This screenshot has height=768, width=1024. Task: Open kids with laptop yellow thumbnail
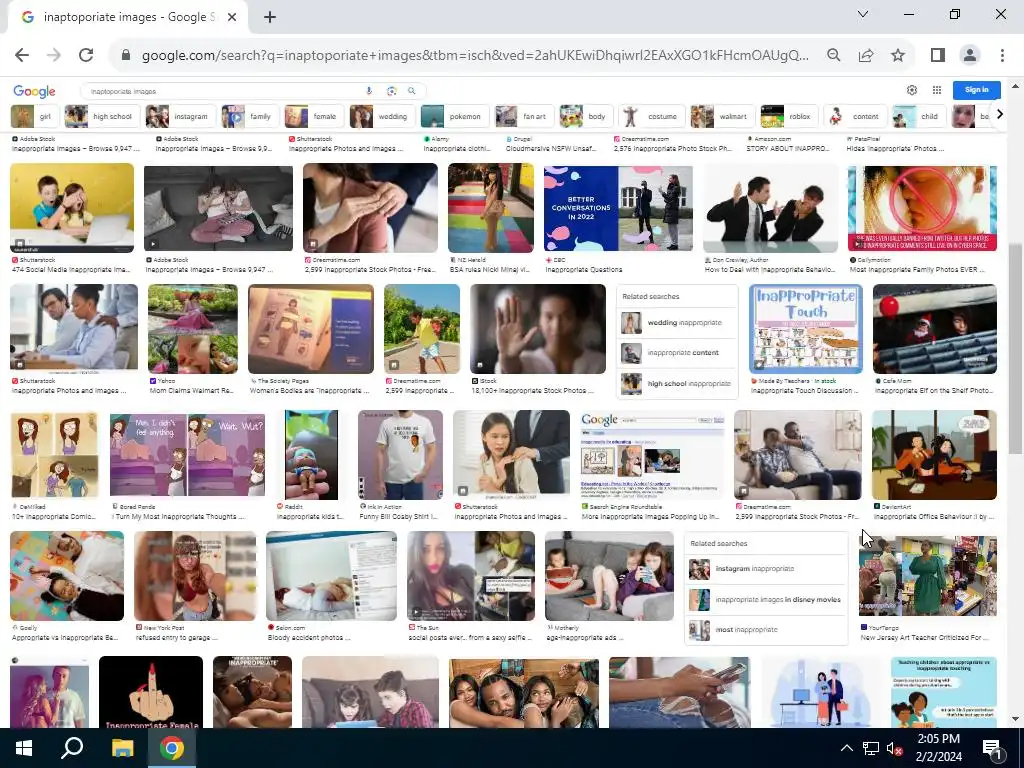coord(72,208)
